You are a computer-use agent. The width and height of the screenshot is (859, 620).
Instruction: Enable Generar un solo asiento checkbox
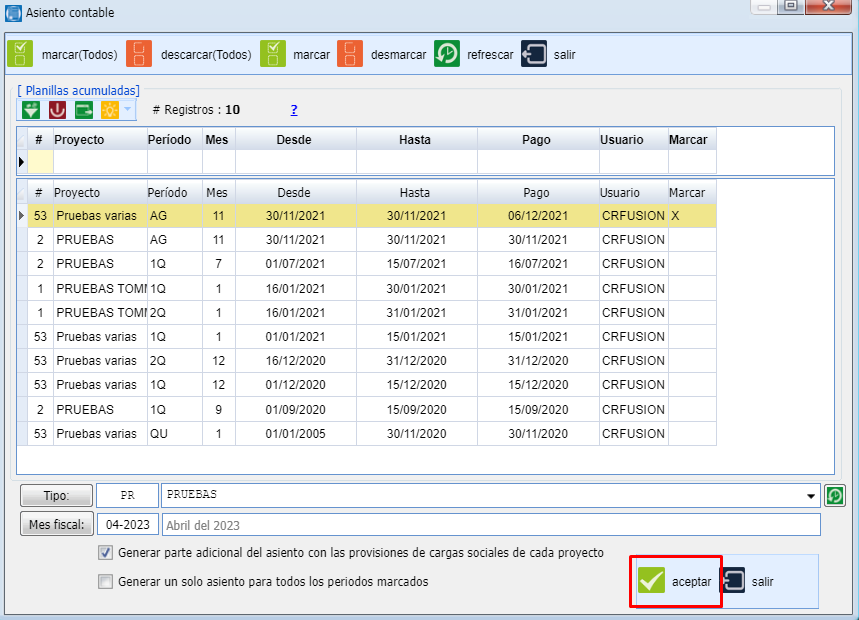coord(105,581)
